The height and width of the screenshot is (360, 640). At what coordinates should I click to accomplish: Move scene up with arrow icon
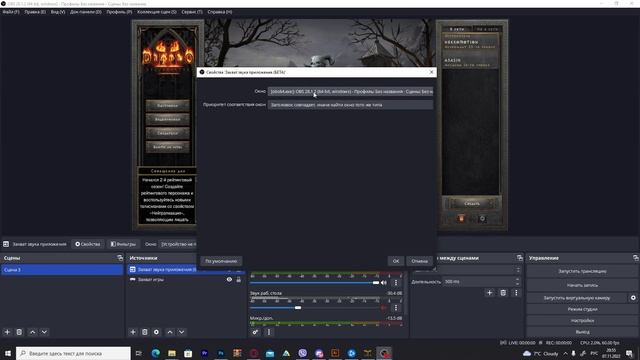tap(33, 332)
